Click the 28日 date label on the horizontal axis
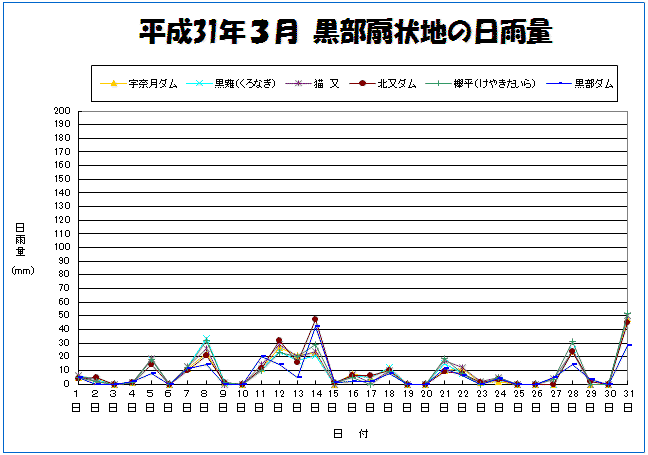 [572, 401]
